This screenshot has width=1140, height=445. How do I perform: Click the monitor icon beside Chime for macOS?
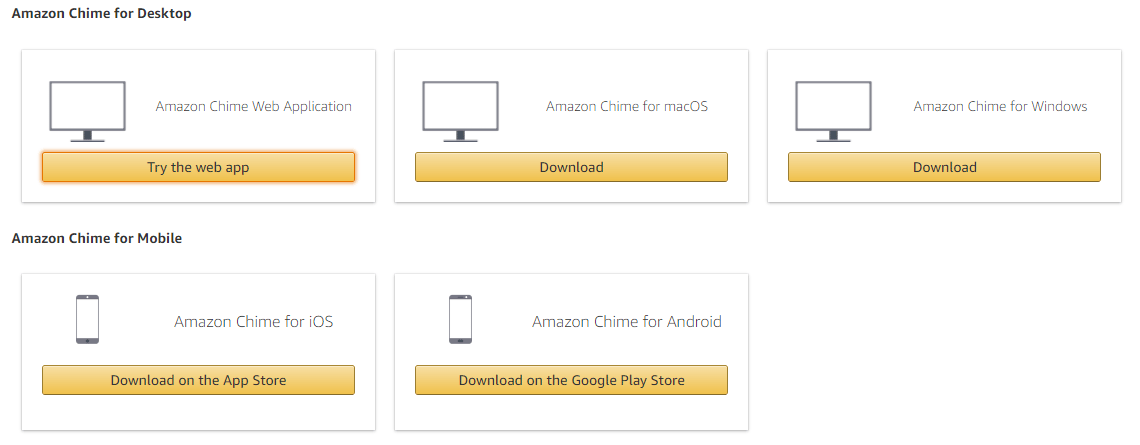tap(460, 111)
